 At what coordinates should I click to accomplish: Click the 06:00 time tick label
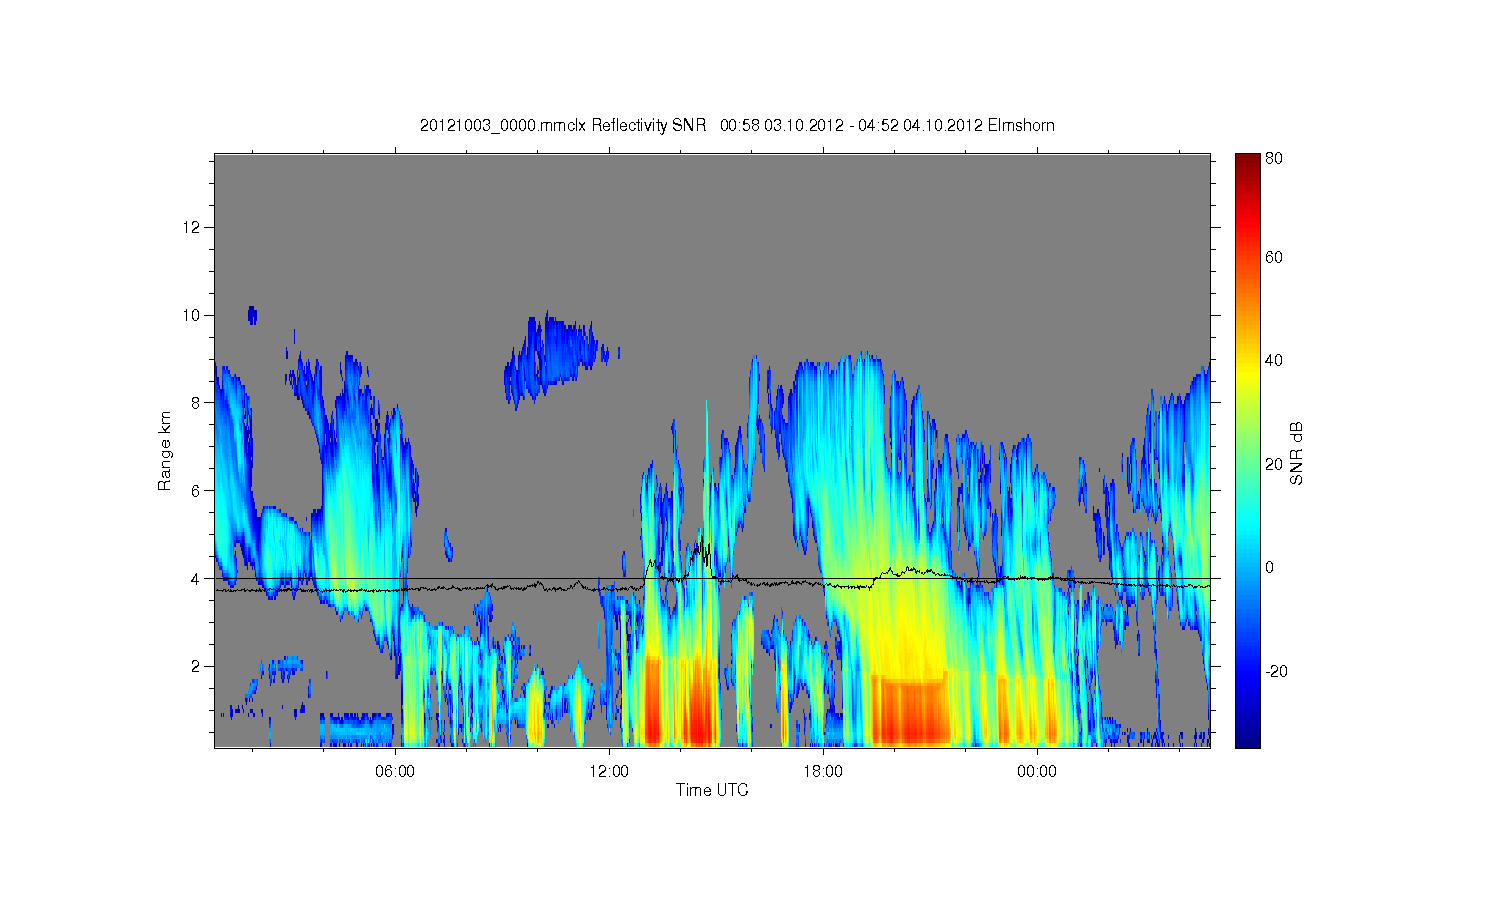pos(395,771)
